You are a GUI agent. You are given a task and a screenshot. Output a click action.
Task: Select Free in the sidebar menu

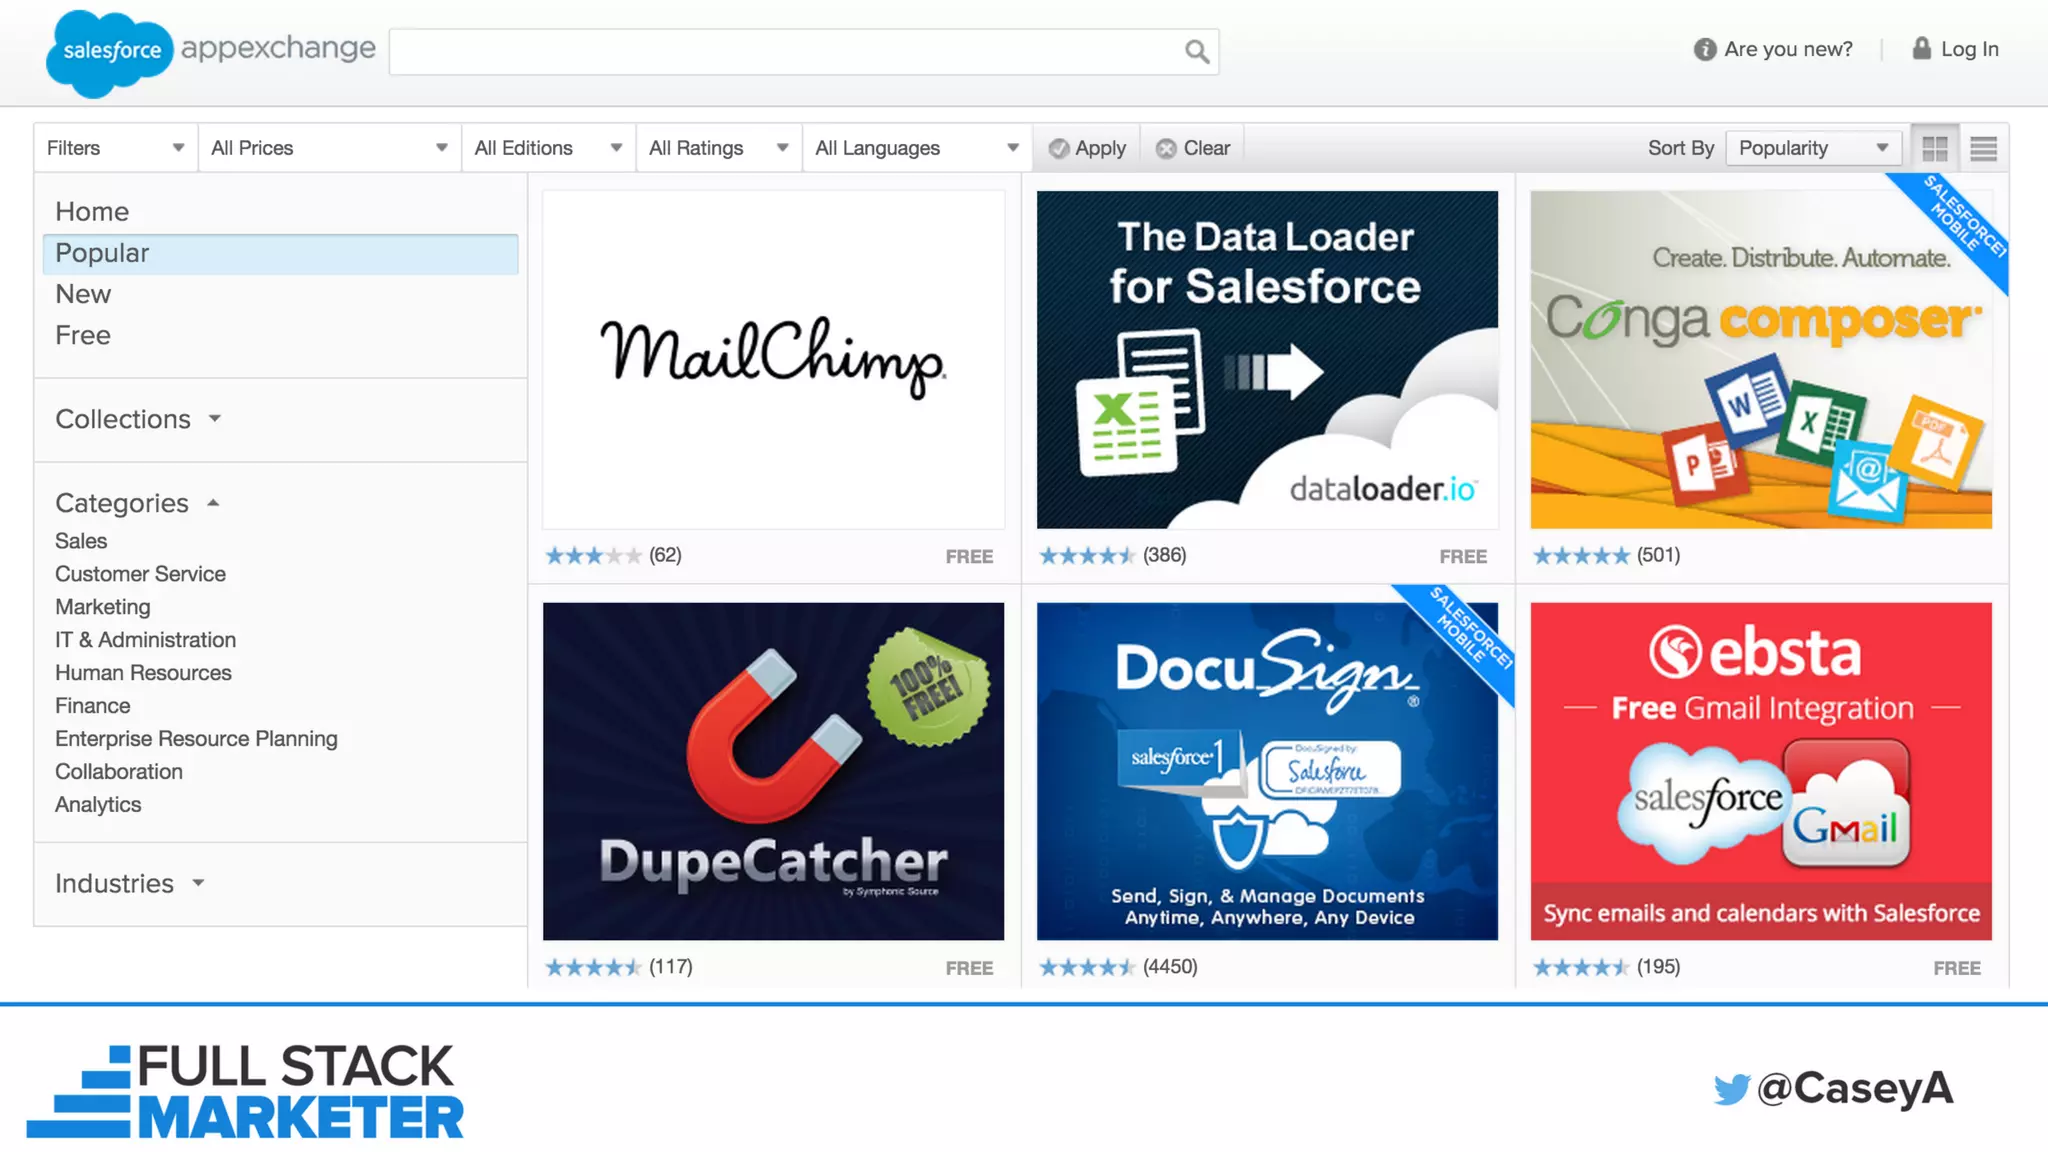pyautogui.click(x=83, y=335)
